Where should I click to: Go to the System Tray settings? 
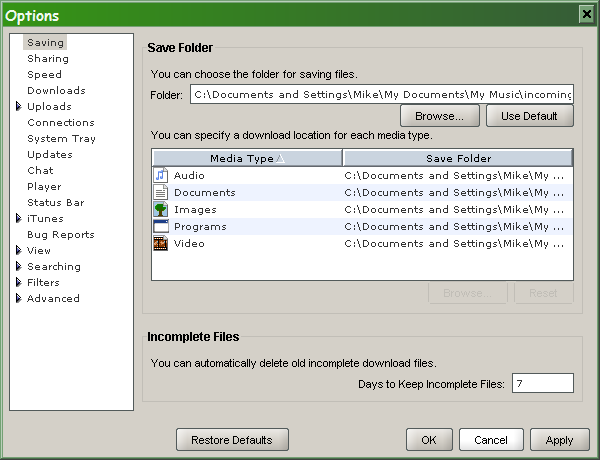pos(61,139)
